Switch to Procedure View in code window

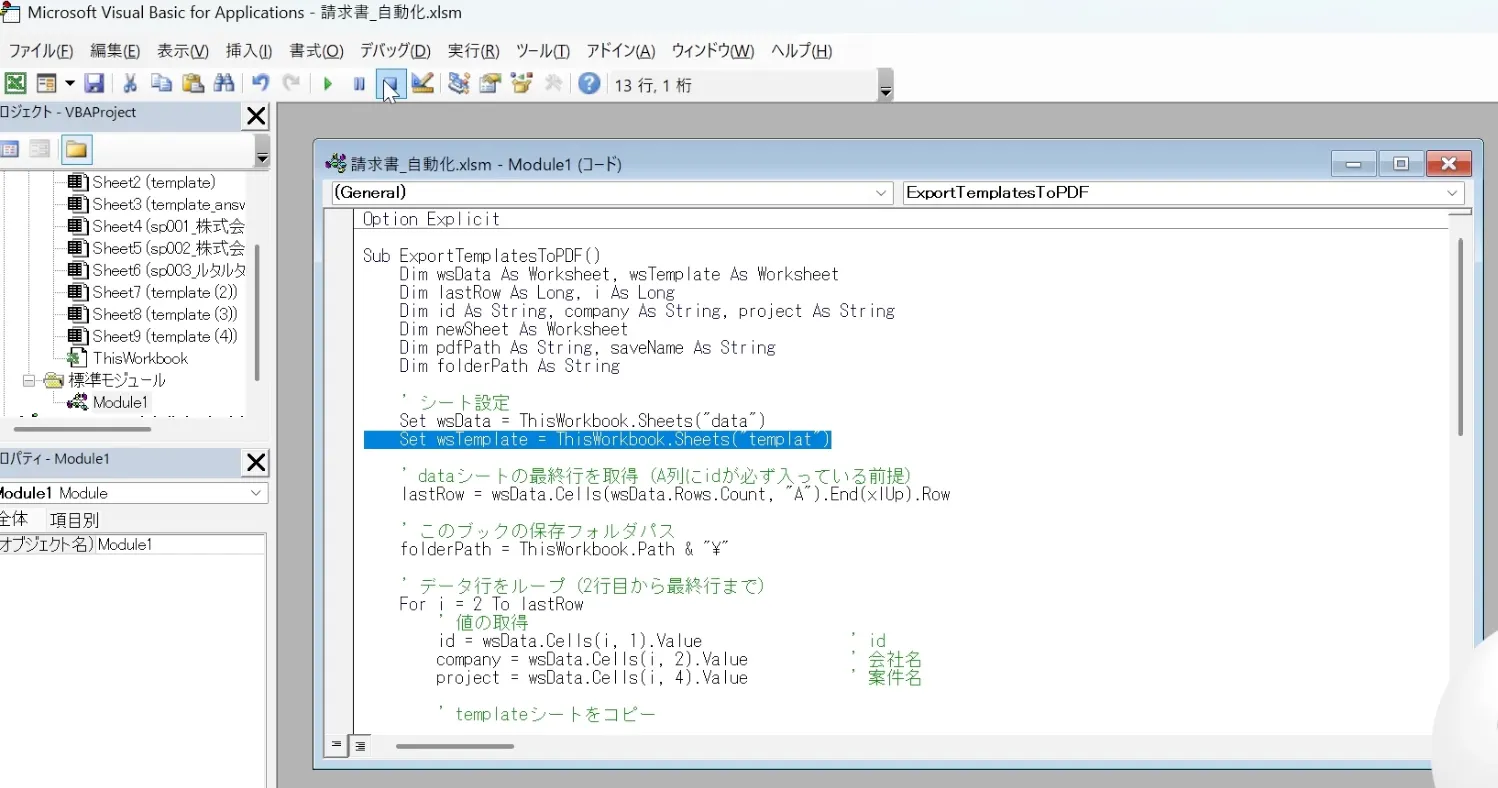coord(336,745)
